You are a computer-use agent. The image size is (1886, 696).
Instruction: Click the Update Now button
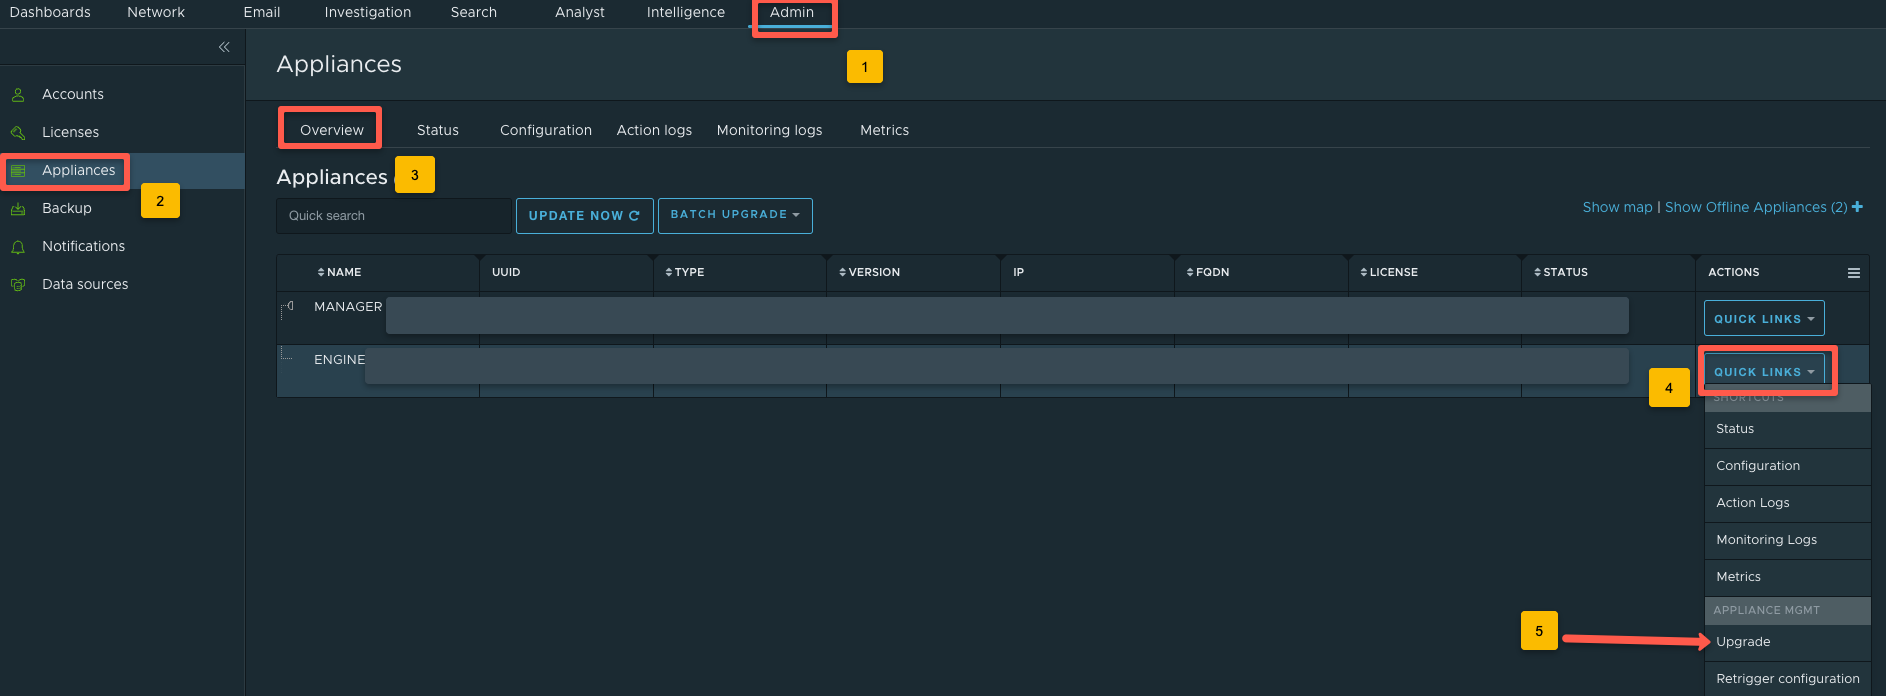tap(584, 216)
